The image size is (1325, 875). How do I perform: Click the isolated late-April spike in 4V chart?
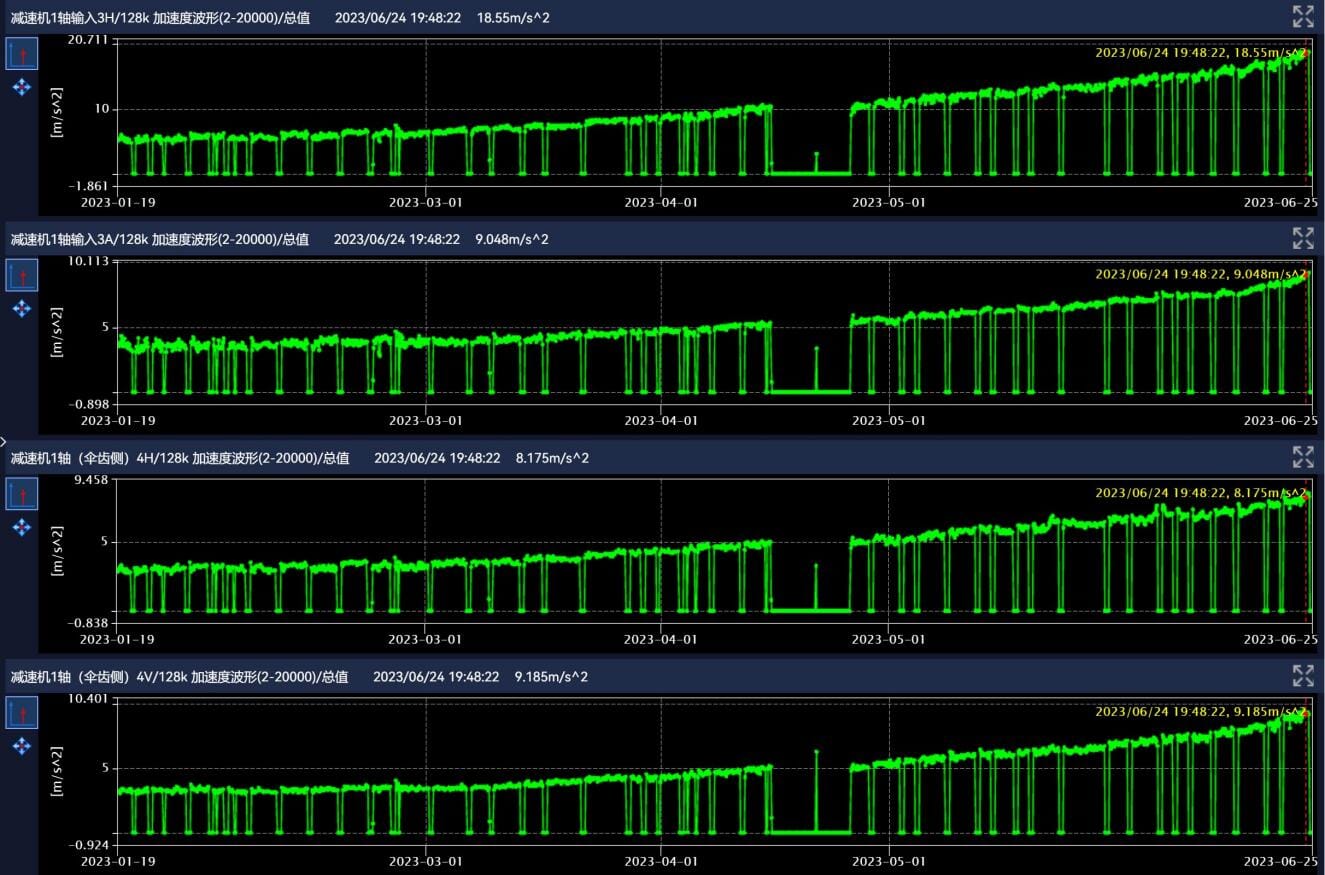click(x=816, y=751)
